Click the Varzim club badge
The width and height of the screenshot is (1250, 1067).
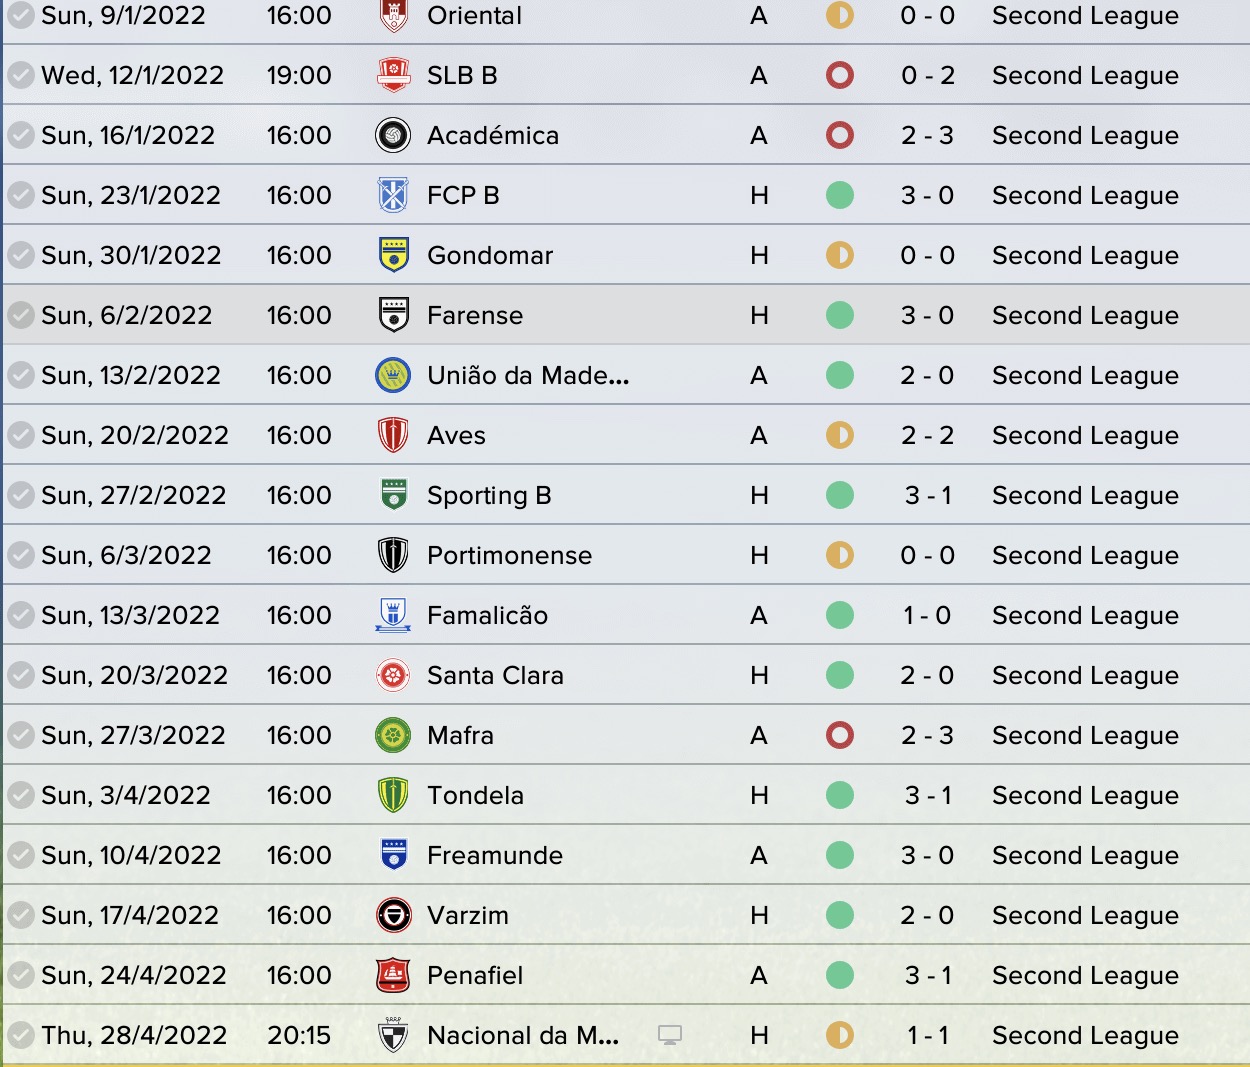(393, 915)
